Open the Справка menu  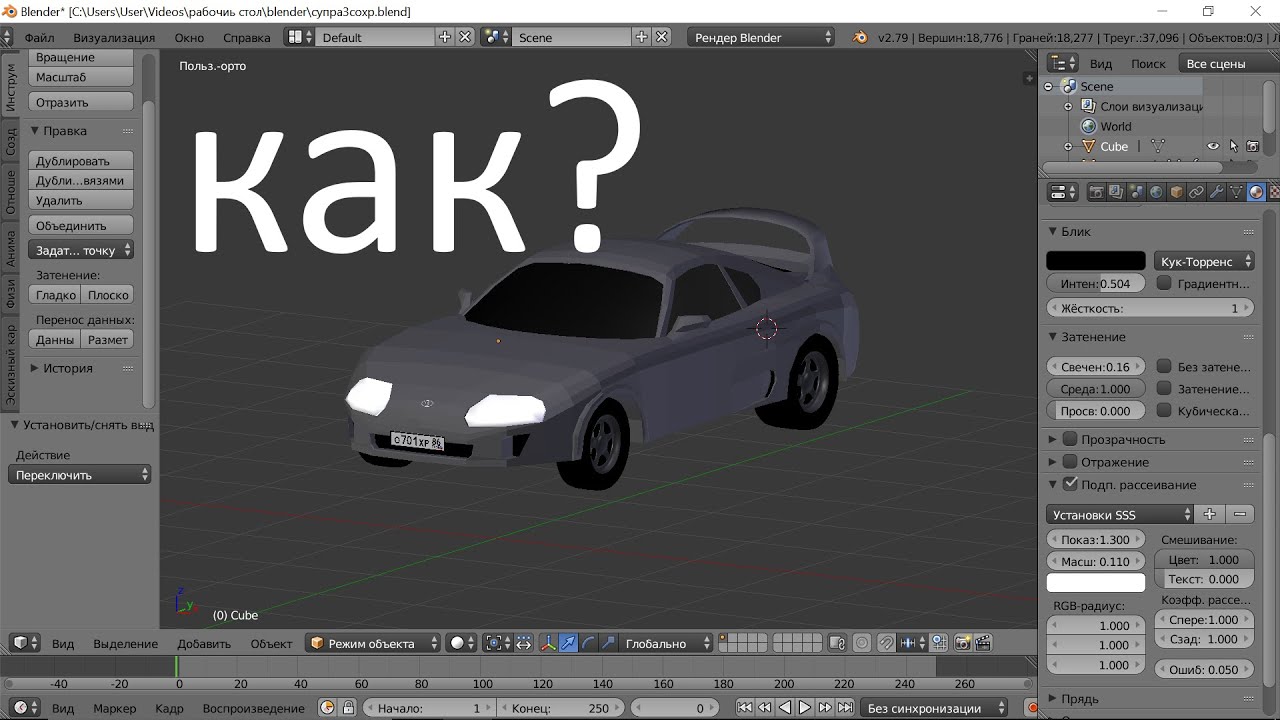click(247, 37)
